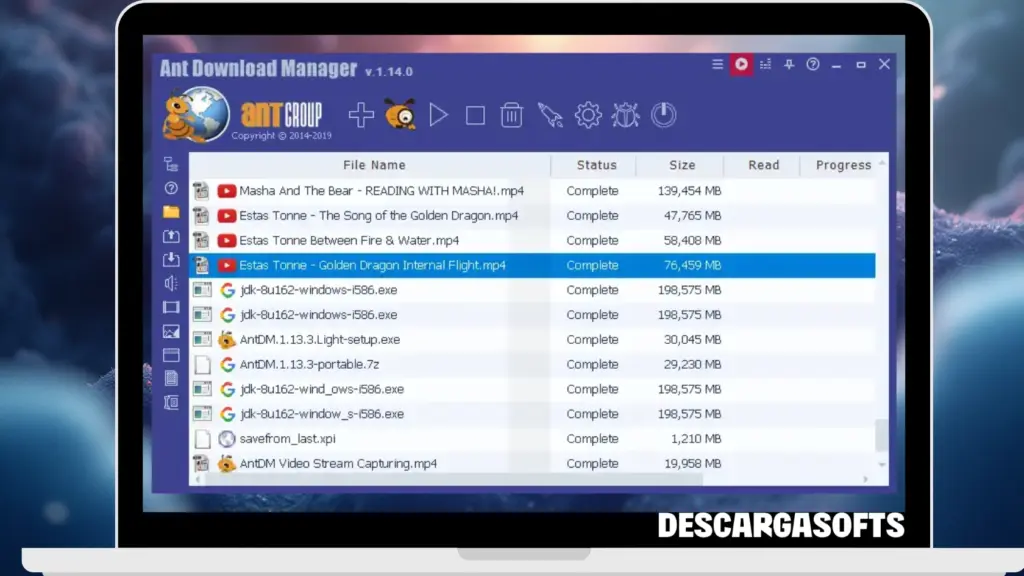This screenshot has width=1024, height=576.
Task: Click the shutdown/power toolbar icon
Action: coord(664,115)
